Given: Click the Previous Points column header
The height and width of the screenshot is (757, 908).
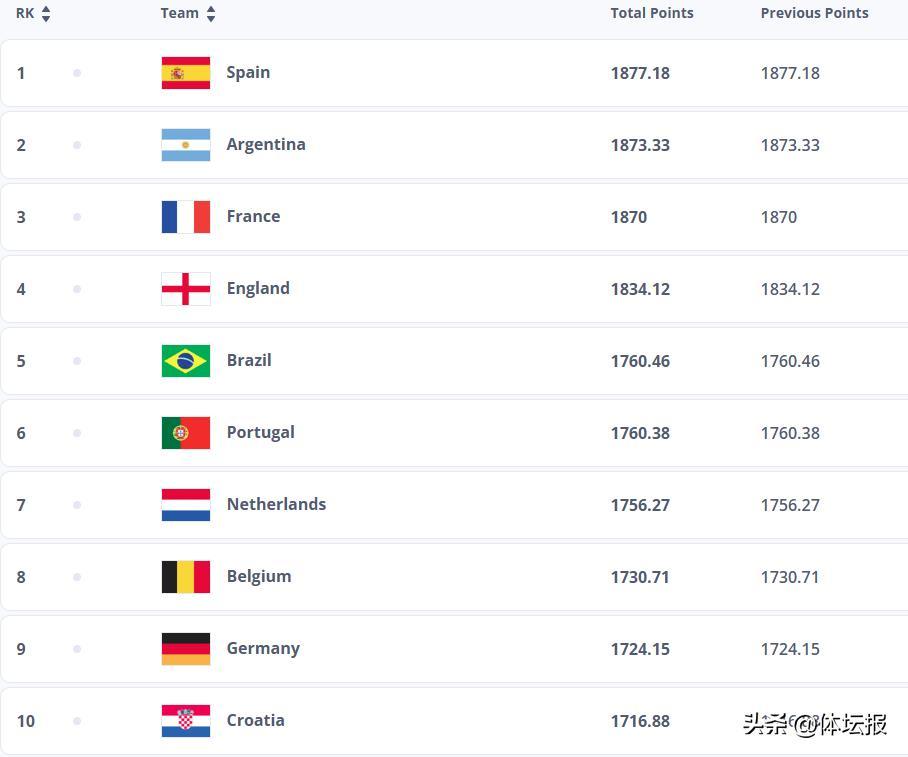Looking at the screenshot, I should point(814,13).
